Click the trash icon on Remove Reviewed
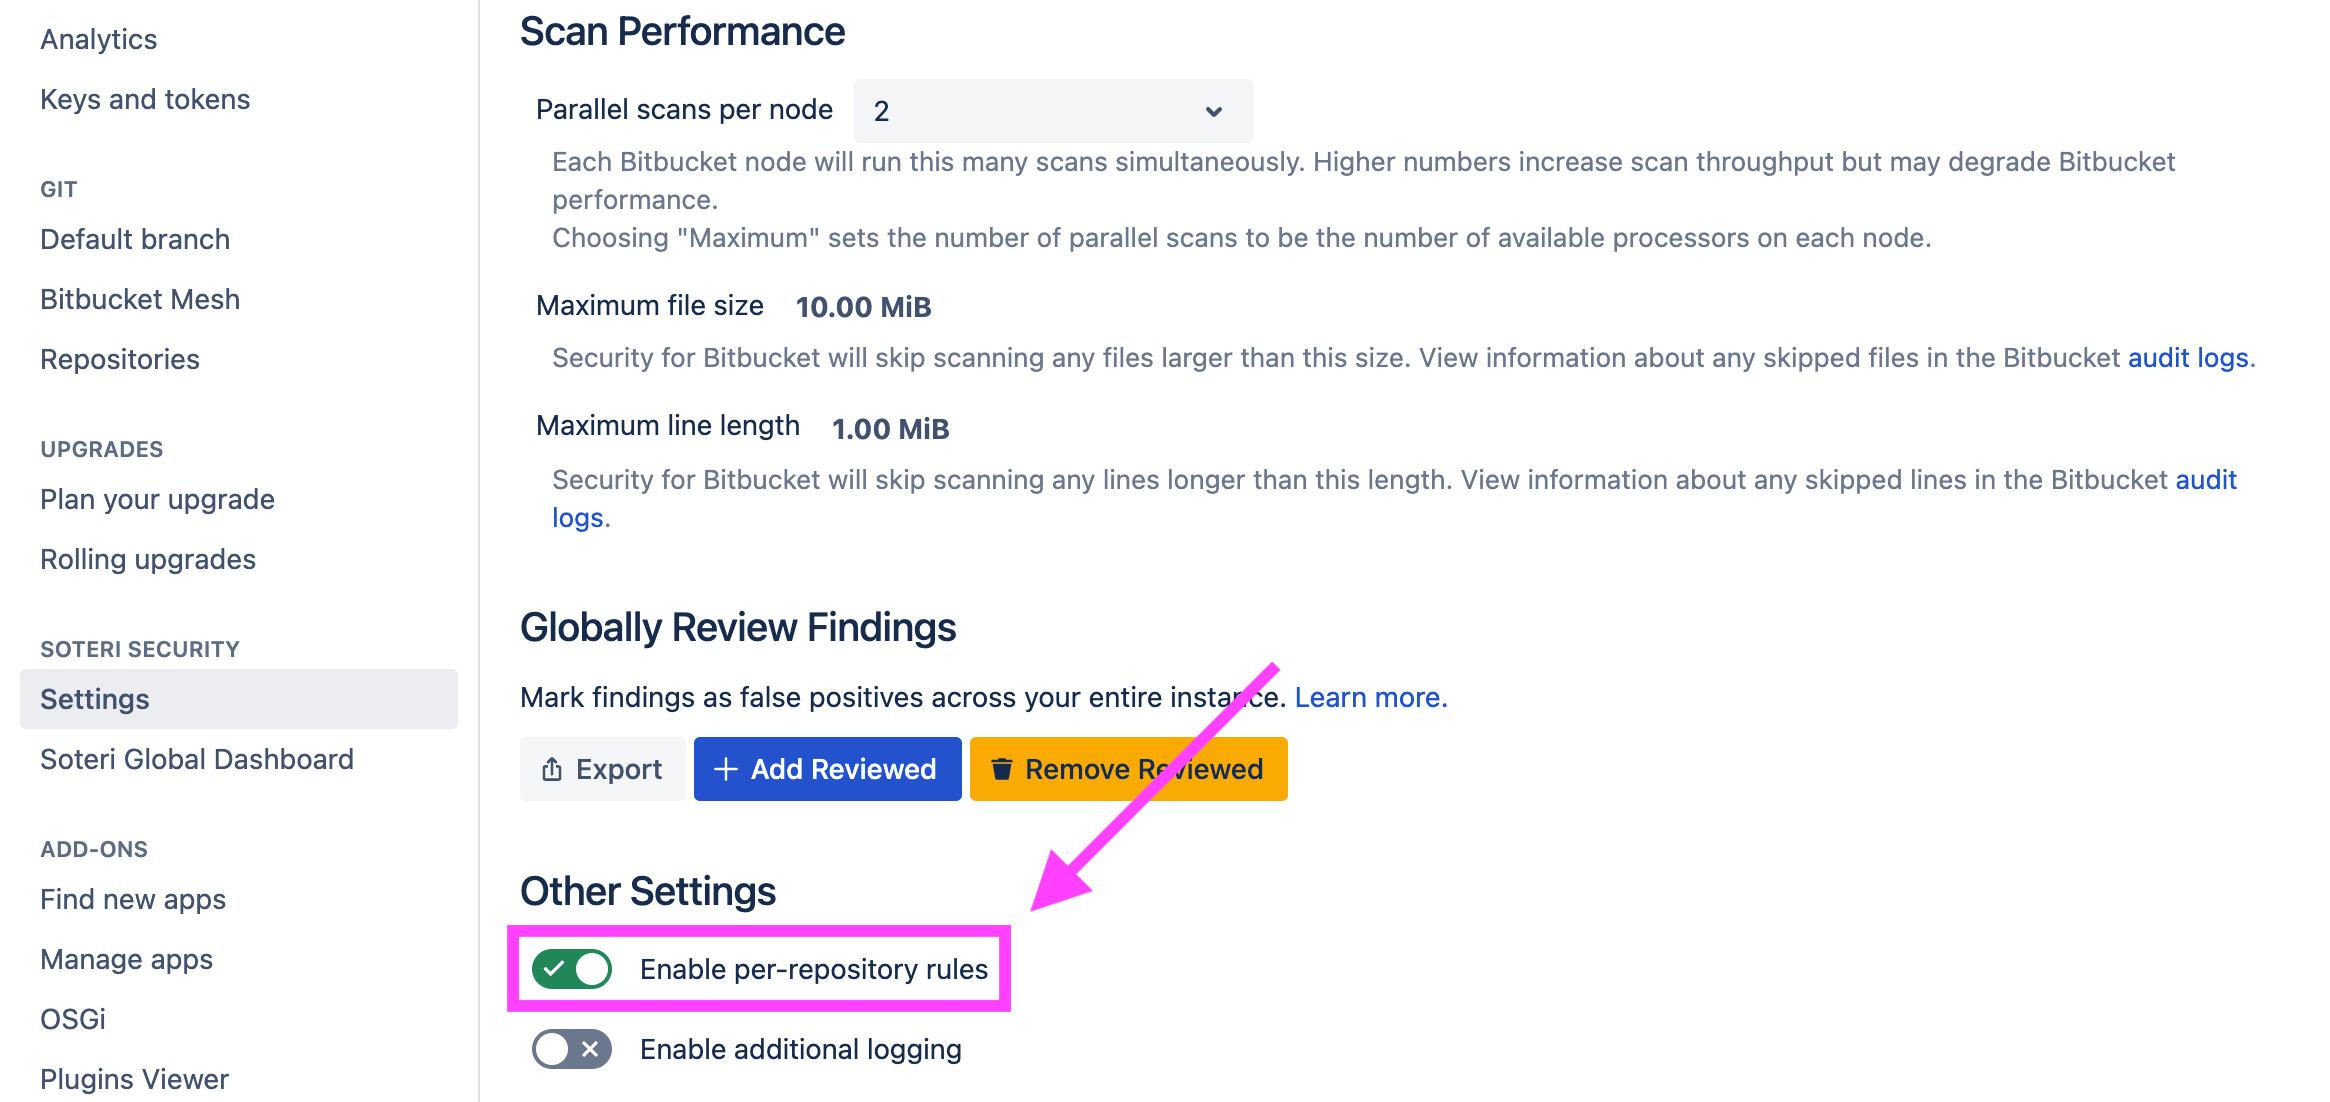2330x1102 pixels. (x=1002, y=768)
